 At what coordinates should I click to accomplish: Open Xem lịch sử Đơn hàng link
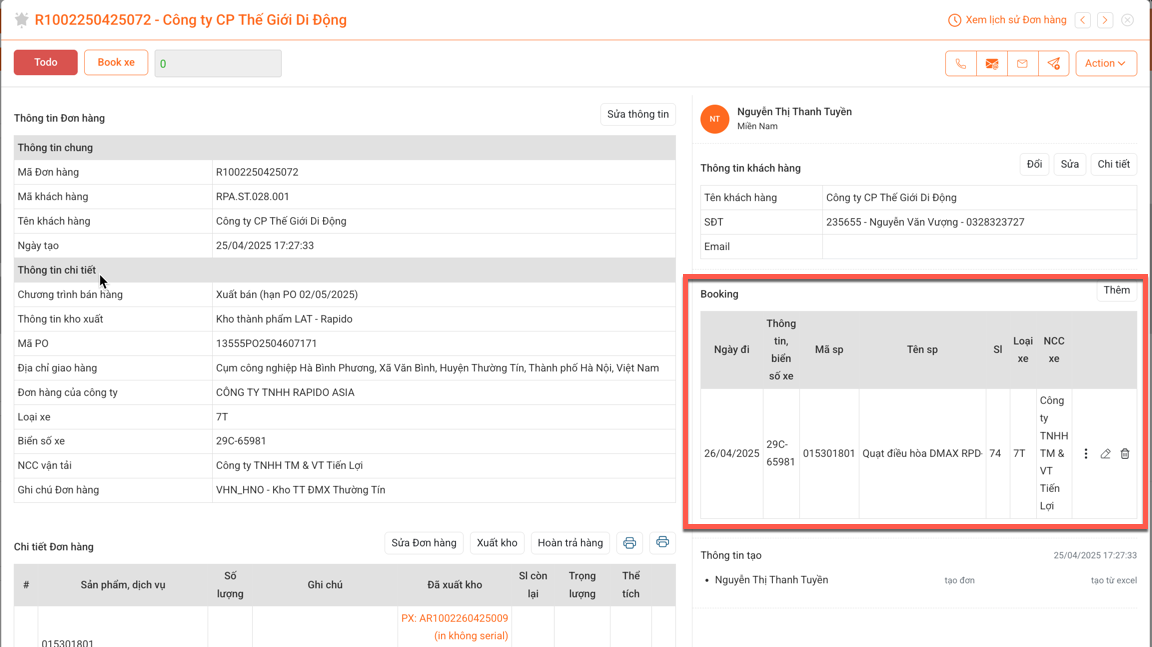point(1016,20)
